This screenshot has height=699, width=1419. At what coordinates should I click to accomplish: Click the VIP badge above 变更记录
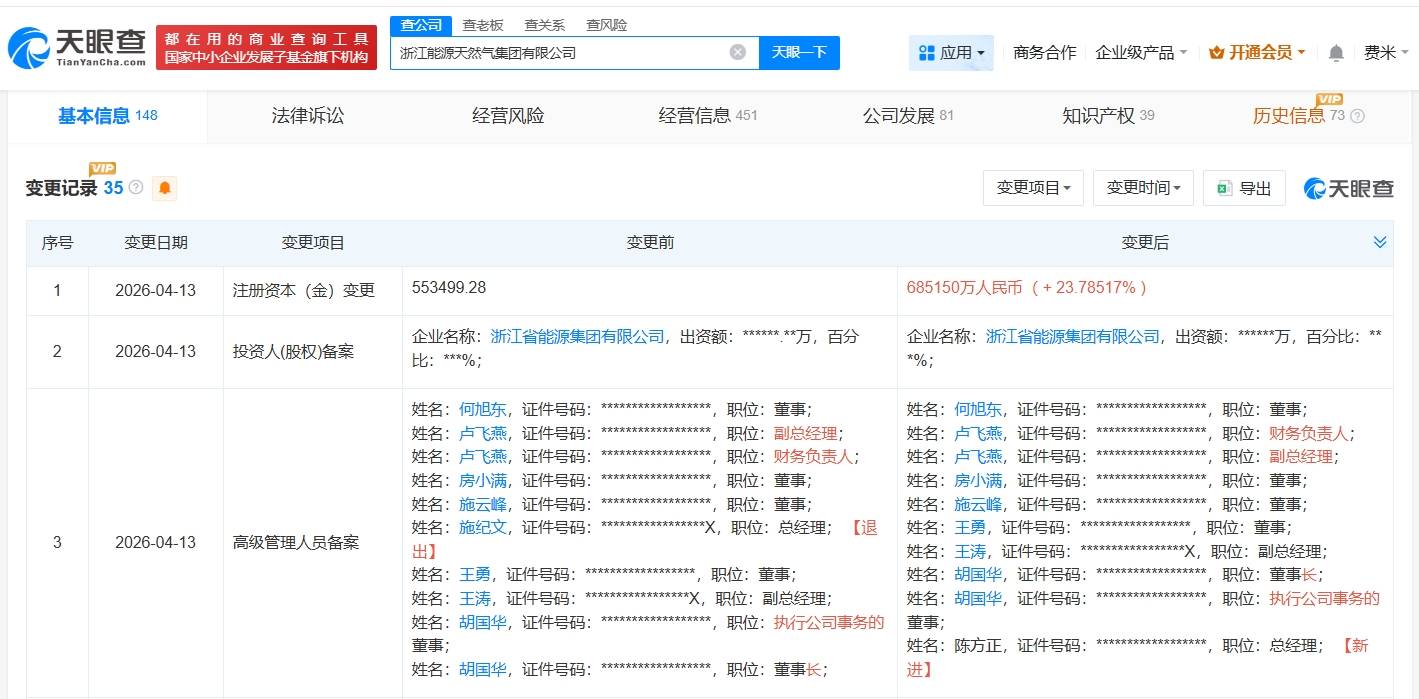point(101,169)
